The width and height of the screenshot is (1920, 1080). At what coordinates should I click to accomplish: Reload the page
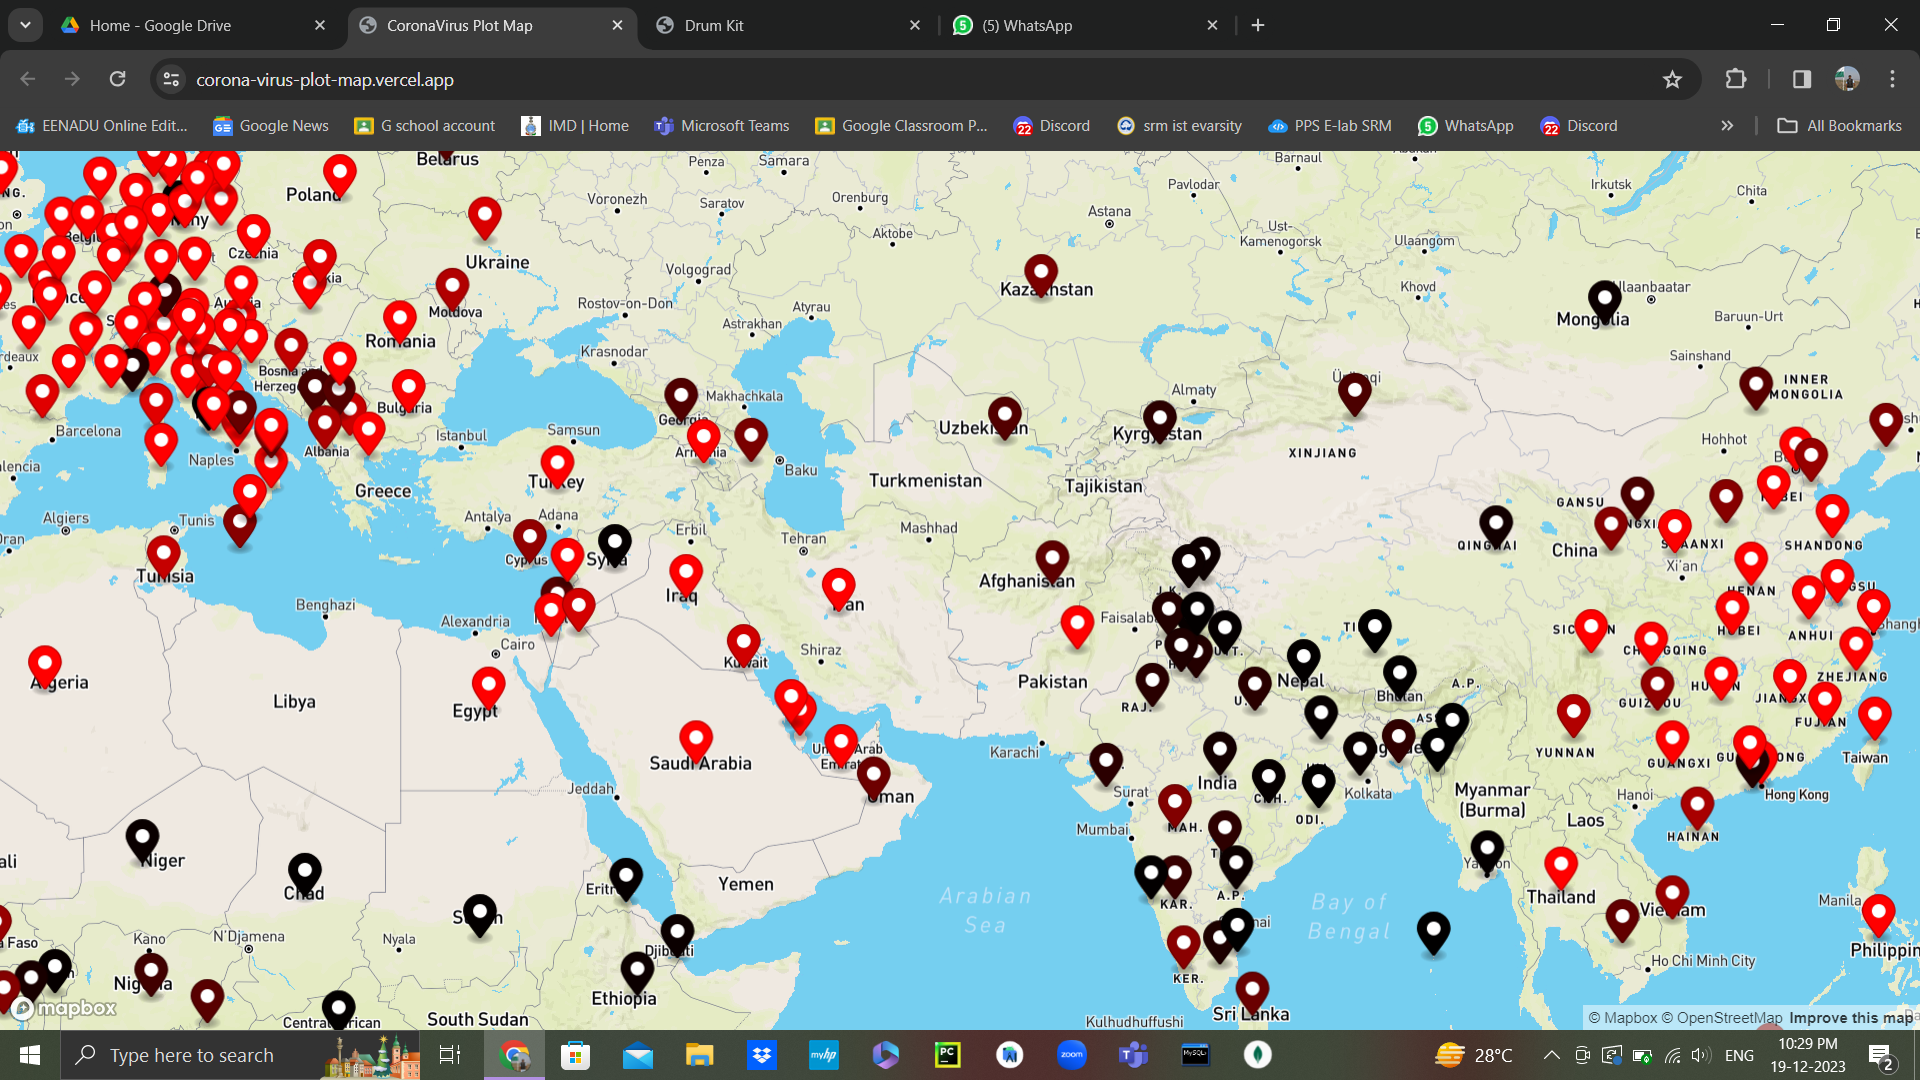(x=118, y=80)
